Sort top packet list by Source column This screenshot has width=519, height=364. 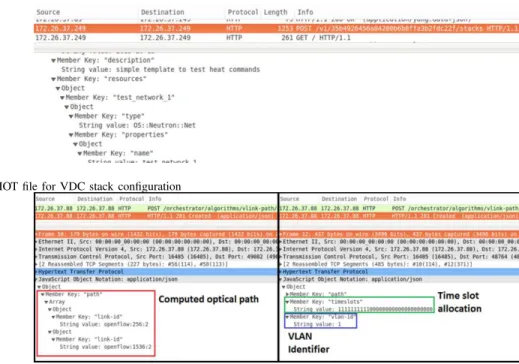[x=48, y=12]
